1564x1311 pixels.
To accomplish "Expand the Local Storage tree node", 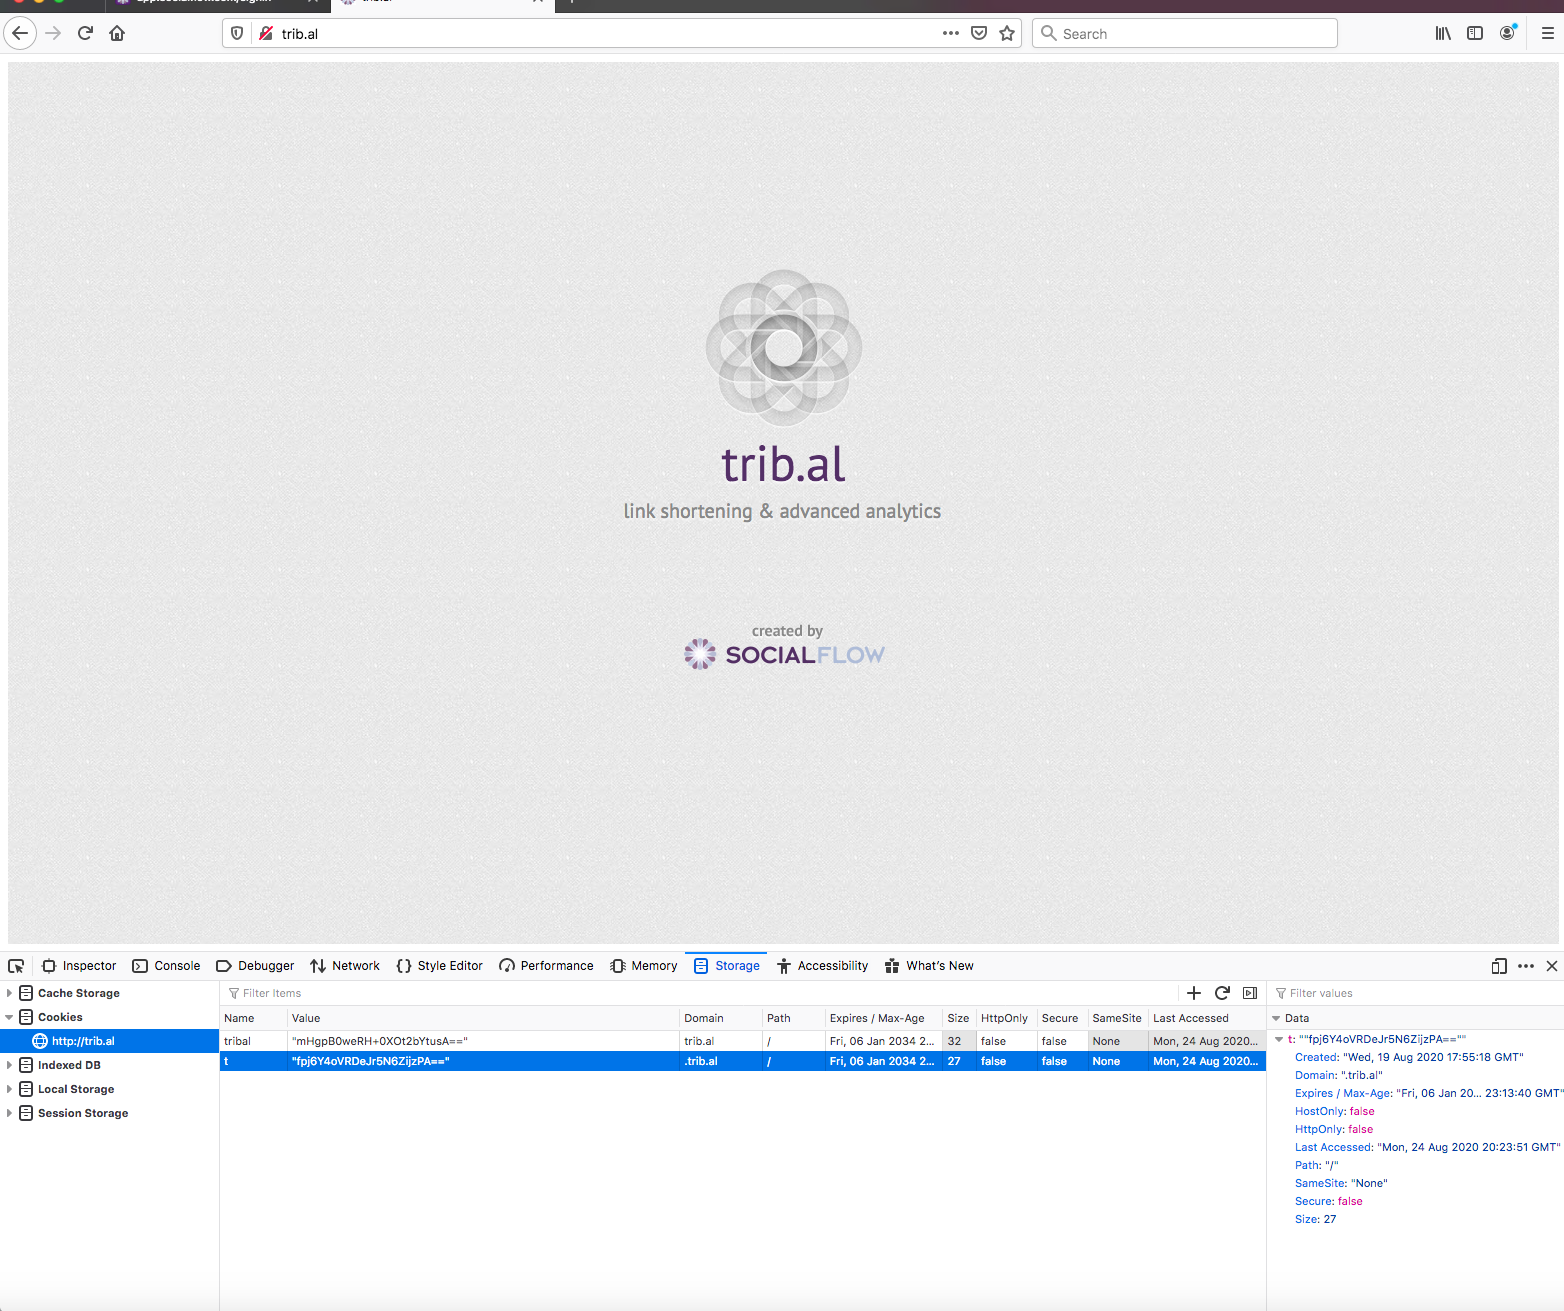I will 9,1089.
